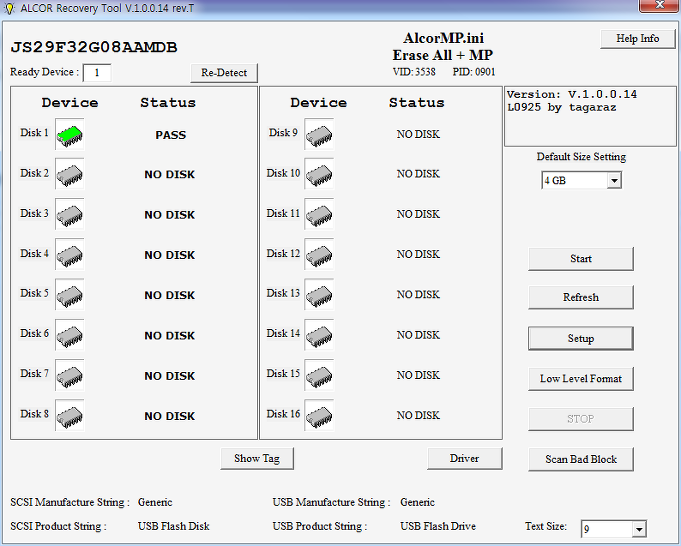Click the Disk 16 chip icon
Viewport: 681px width, 546px height.
319,416
